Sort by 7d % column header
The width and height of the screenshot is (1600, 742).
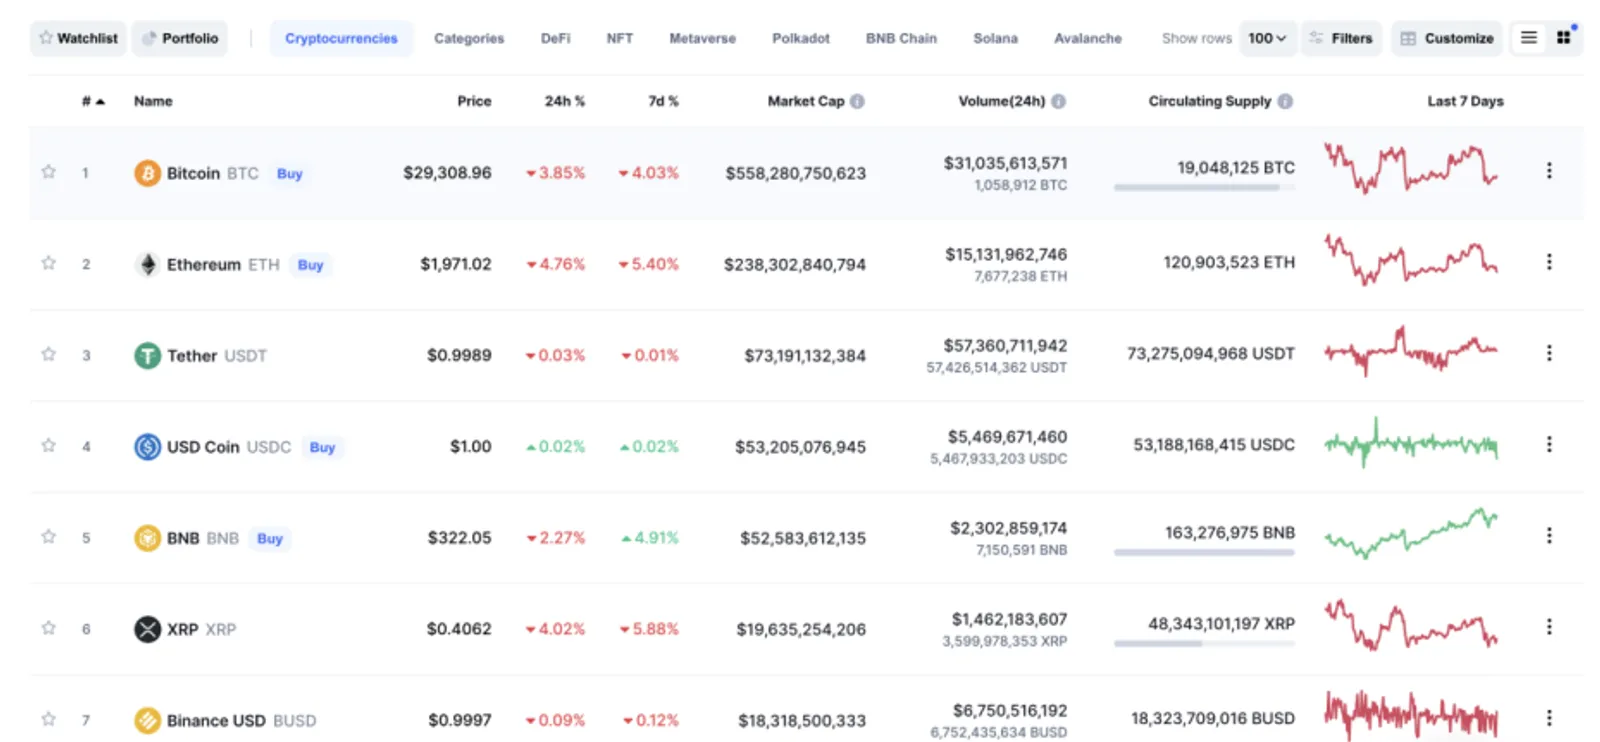coord(663,101)
